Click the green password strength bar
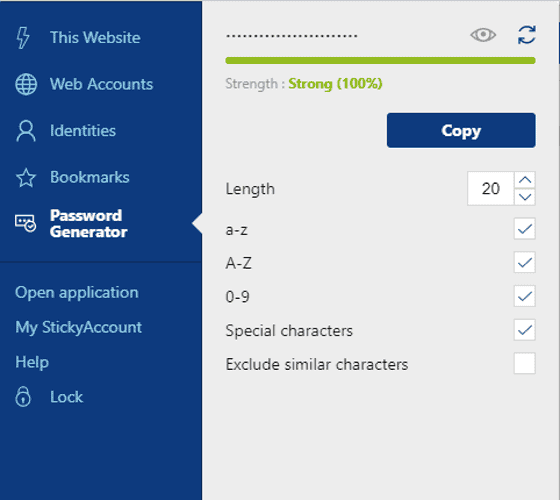Screen dimensions: 560x500 (380, 60)
